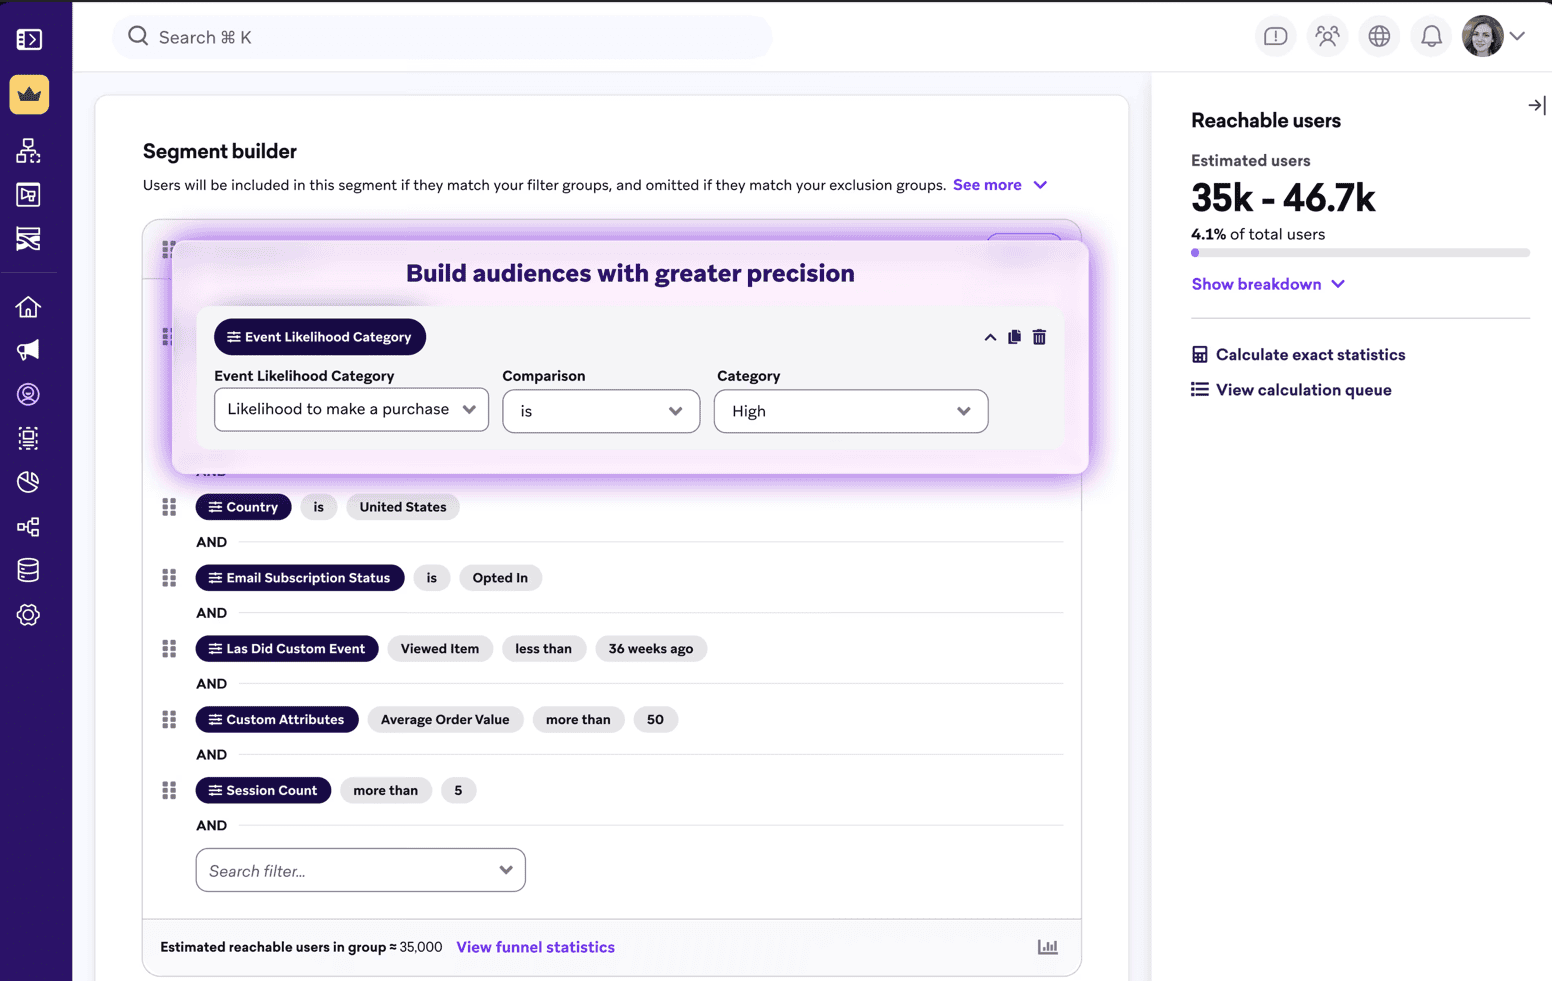The width and height of the screenshot is (1552, 981).
Task: Click the Email Subscription Status pill
Action: (x=300, y=578)
